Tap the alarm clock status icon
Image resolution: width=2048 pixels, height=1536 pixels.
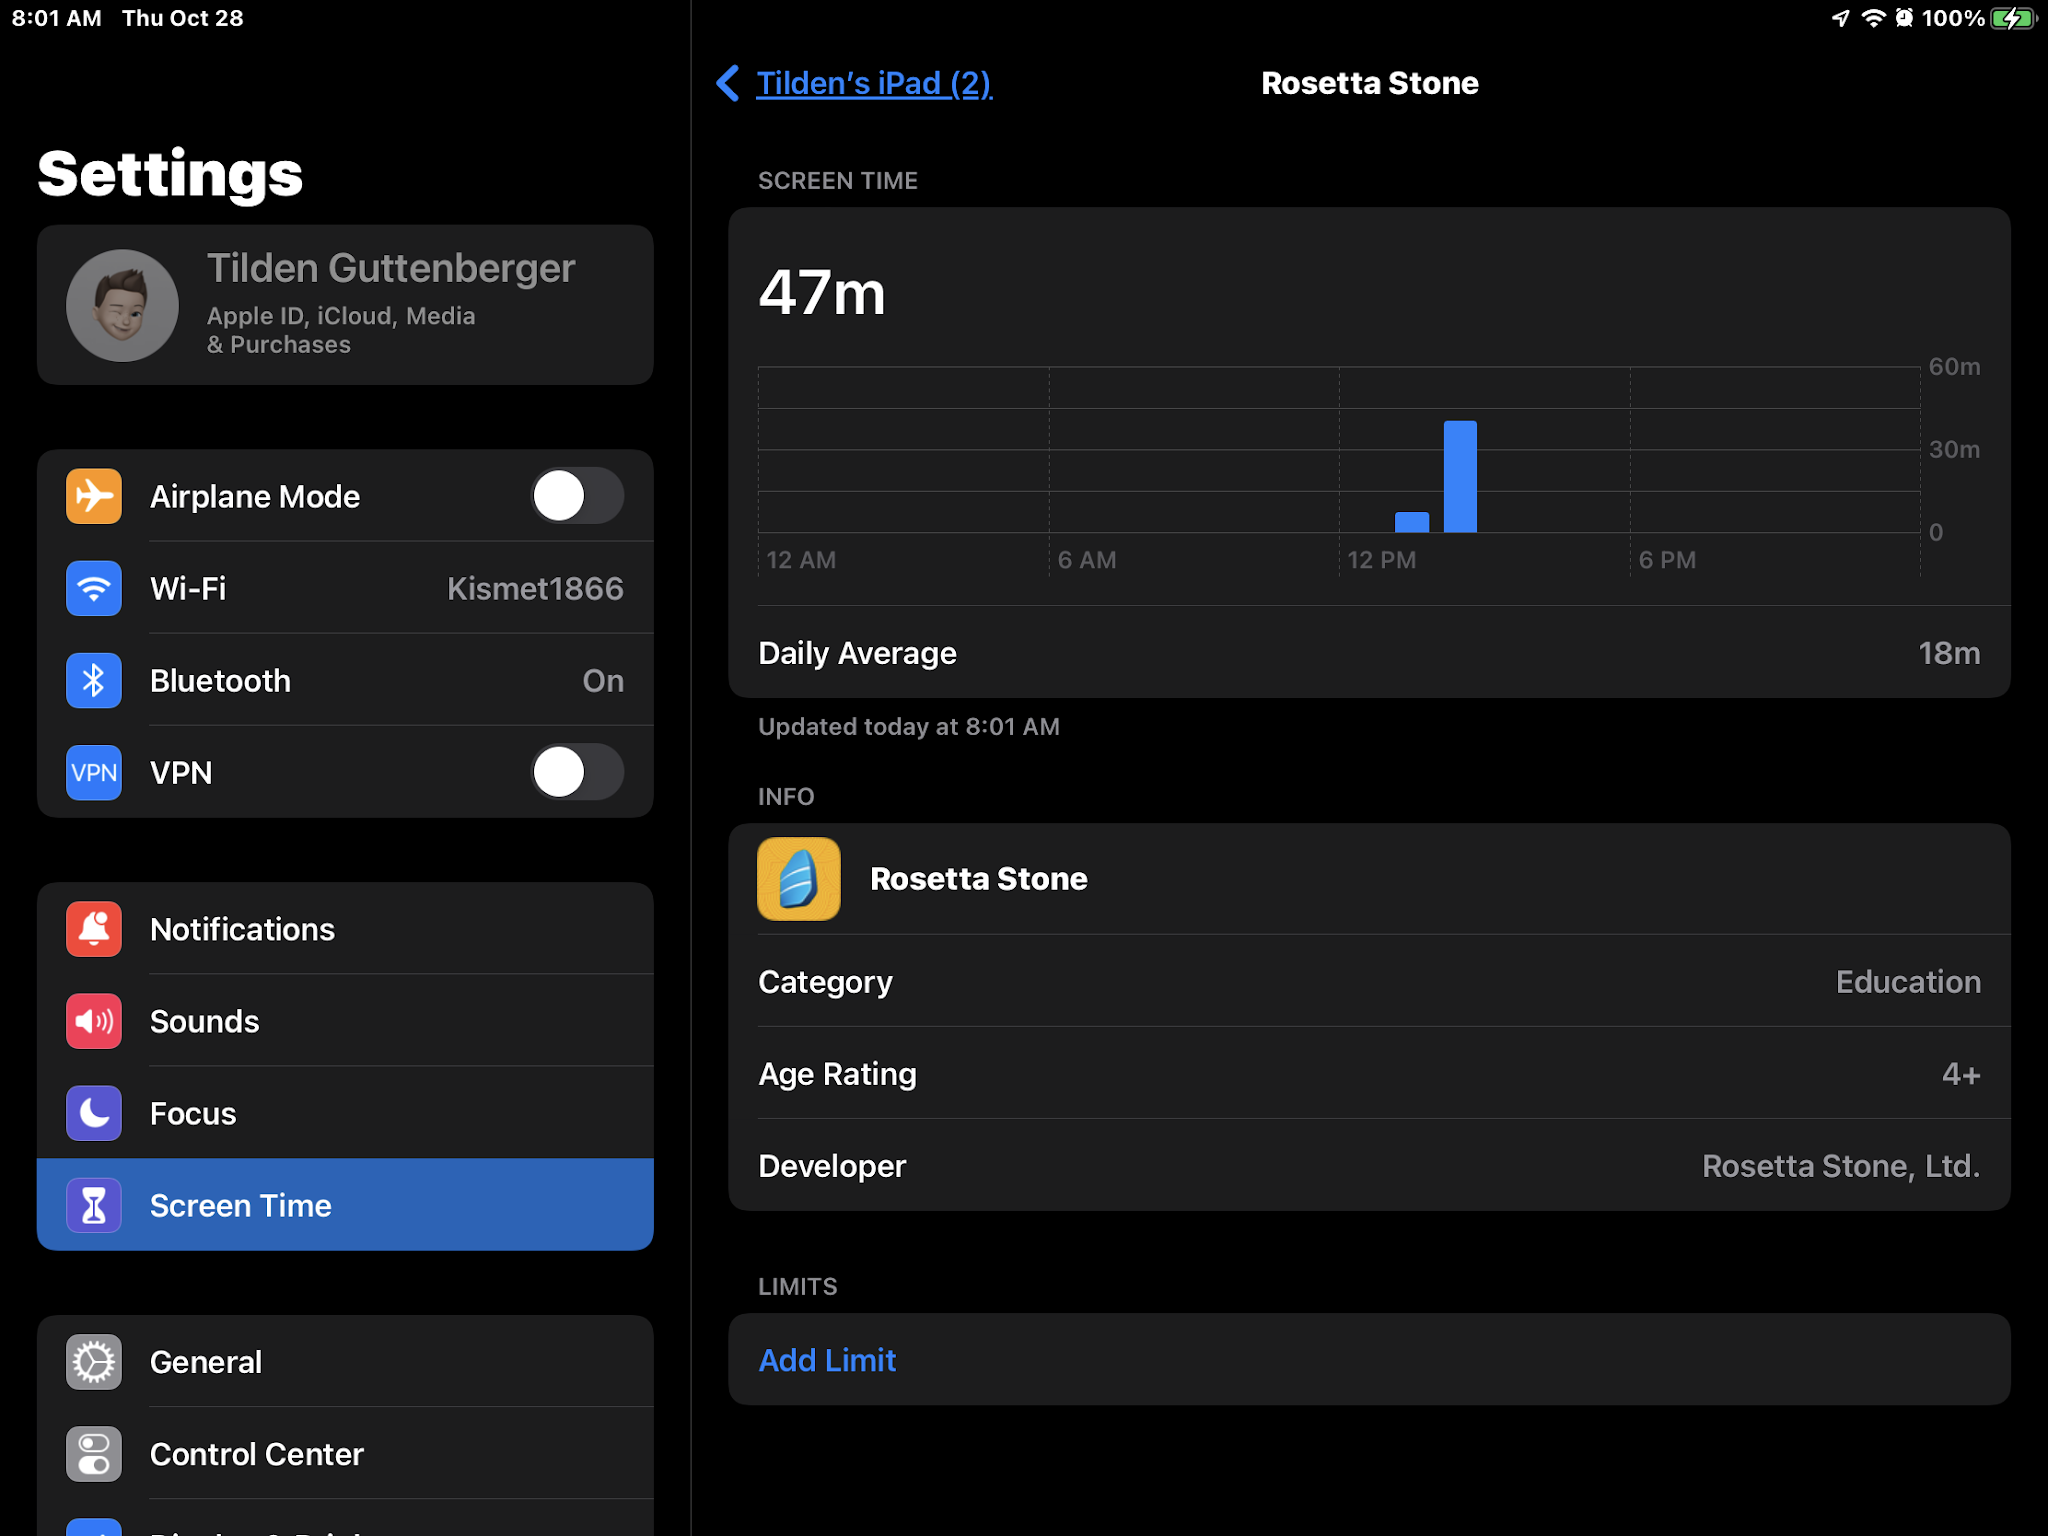(1904, 18)
